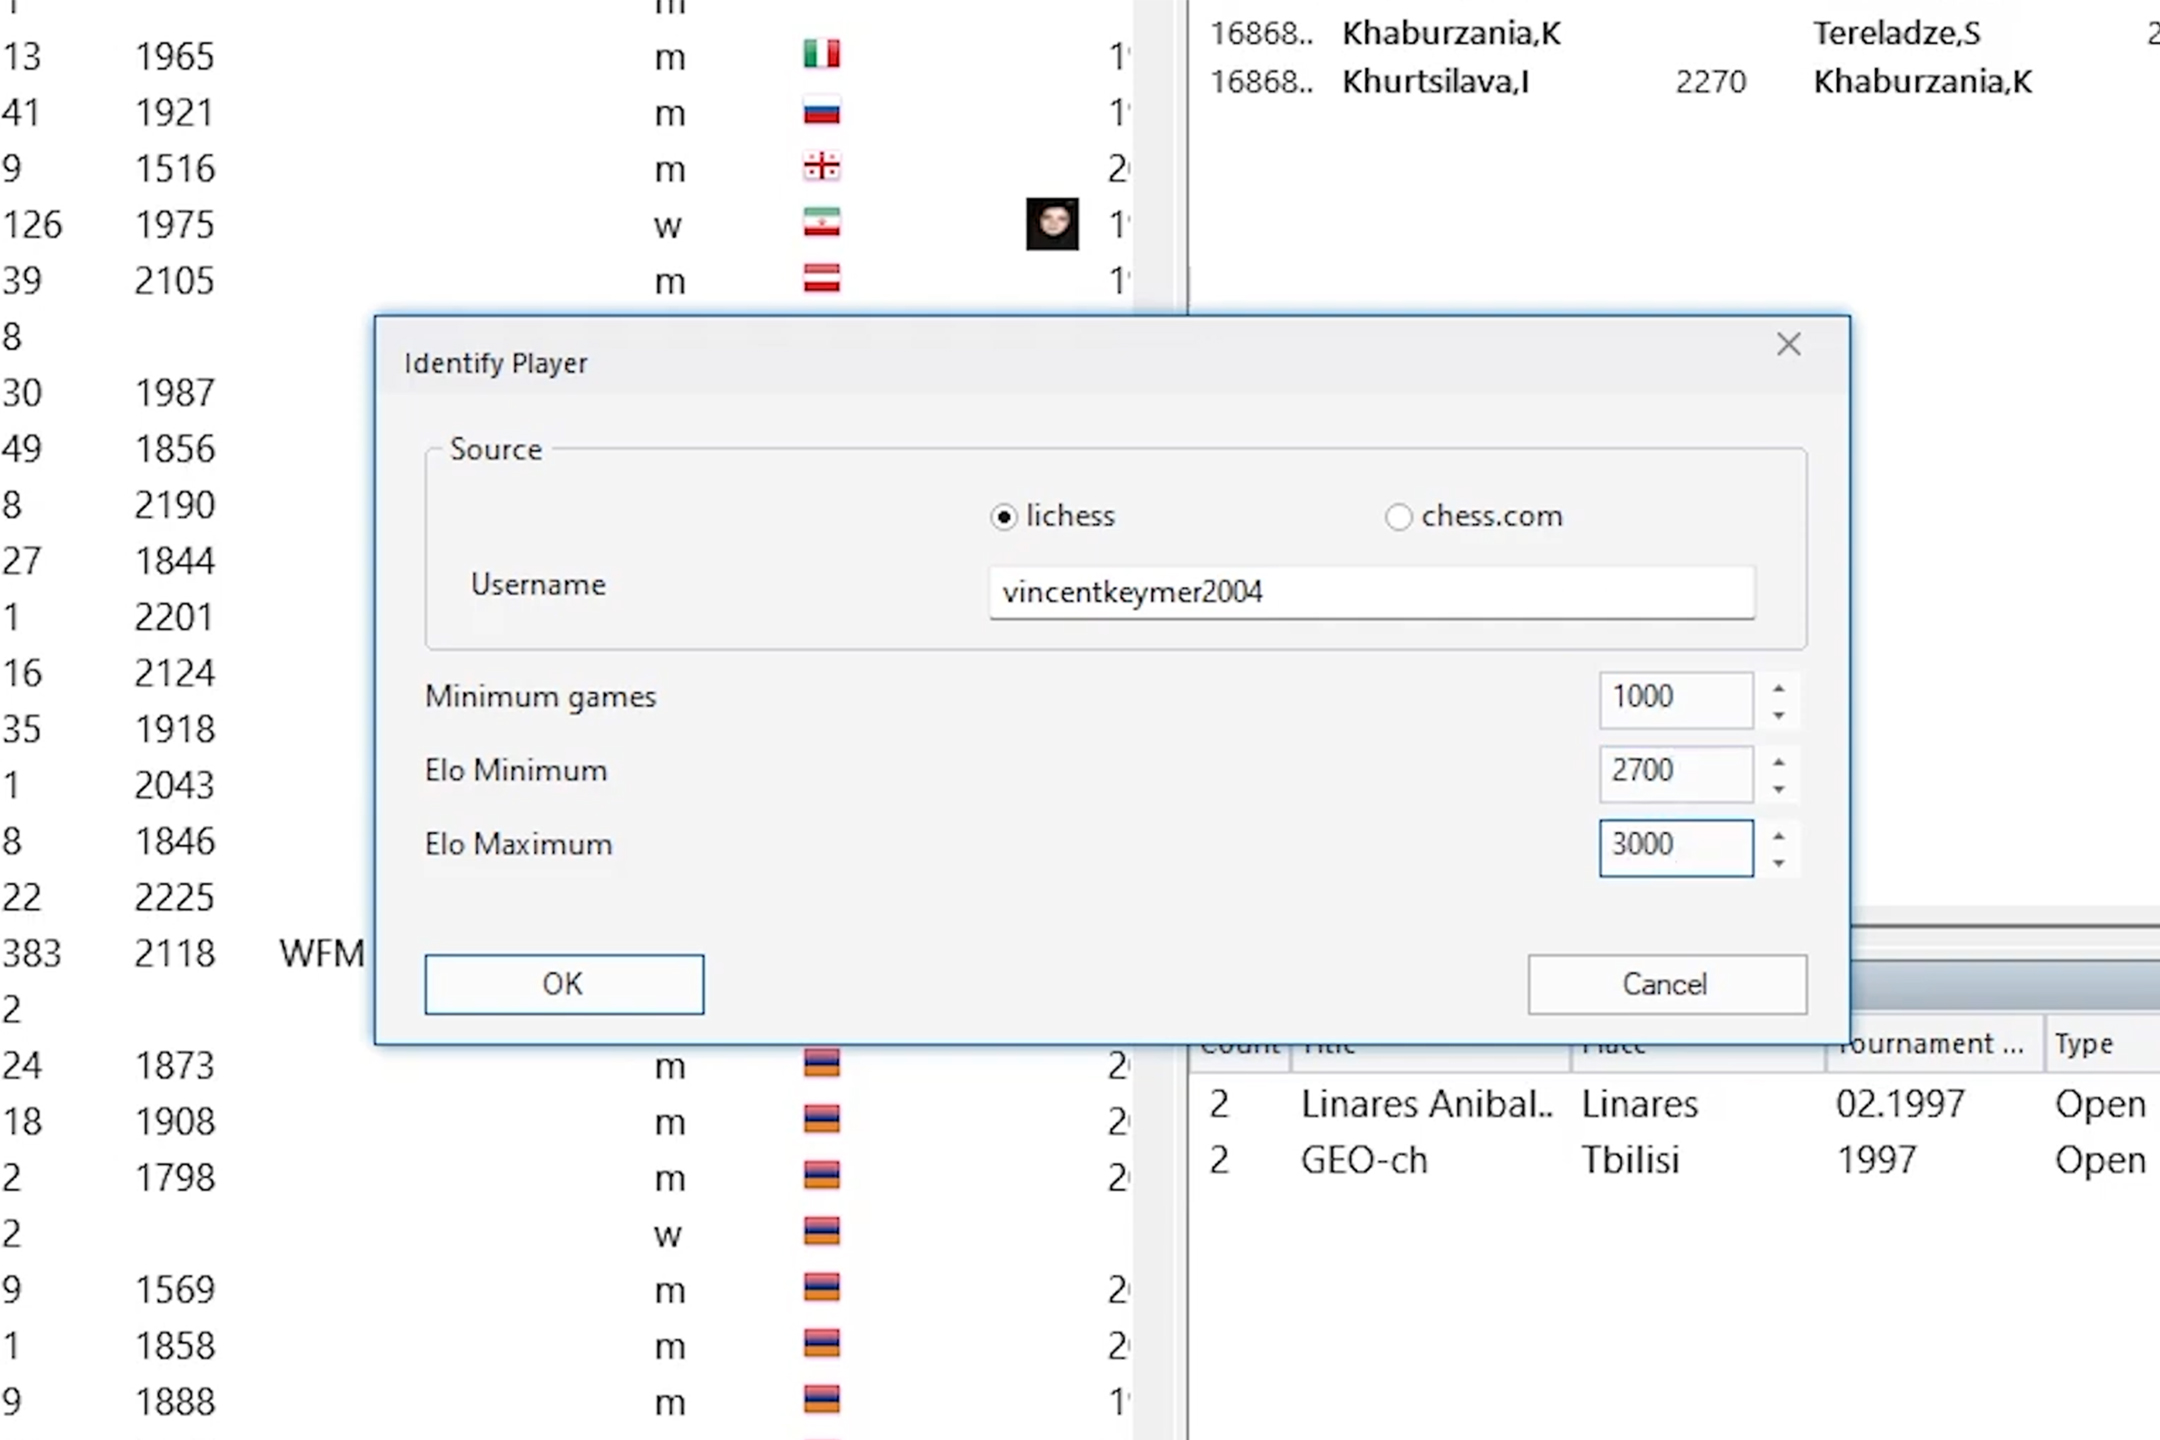
Task: Click the Iranian flag icon
Action: click(x=820, y=223)
